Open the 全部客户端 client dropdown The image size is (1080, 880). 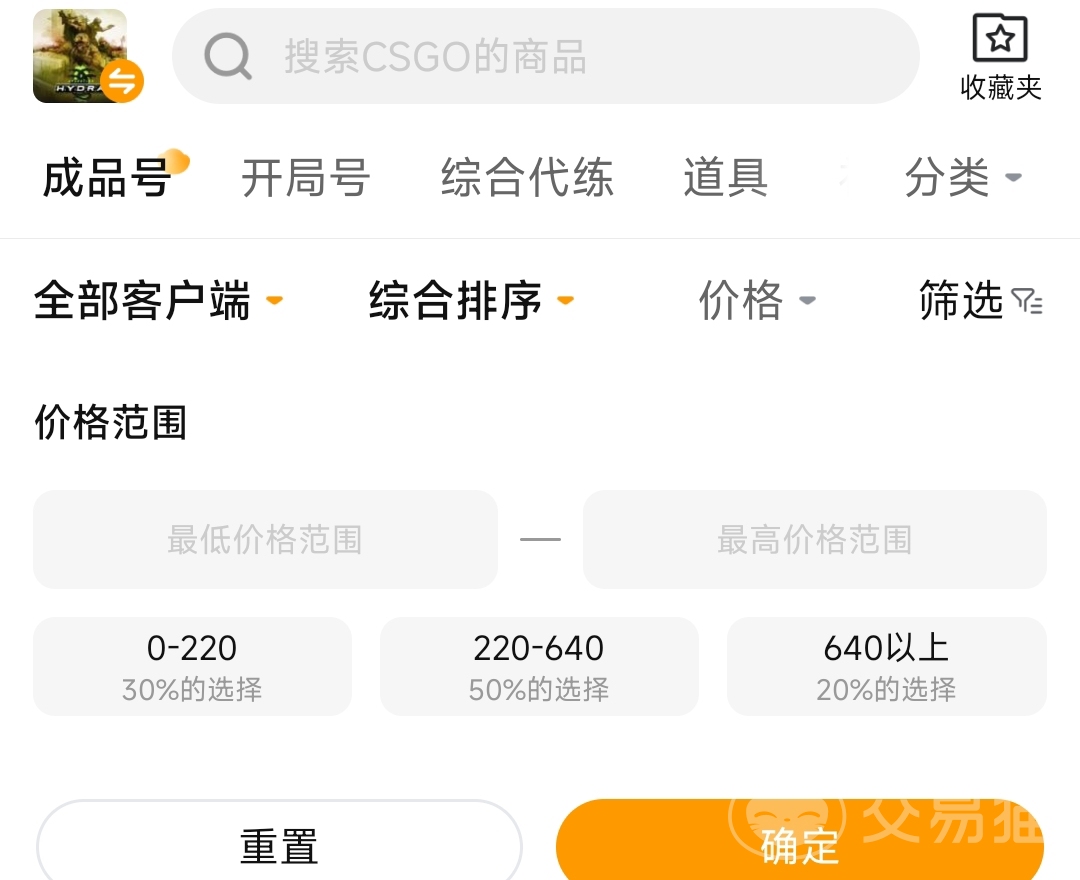click(x=158, y=300)
